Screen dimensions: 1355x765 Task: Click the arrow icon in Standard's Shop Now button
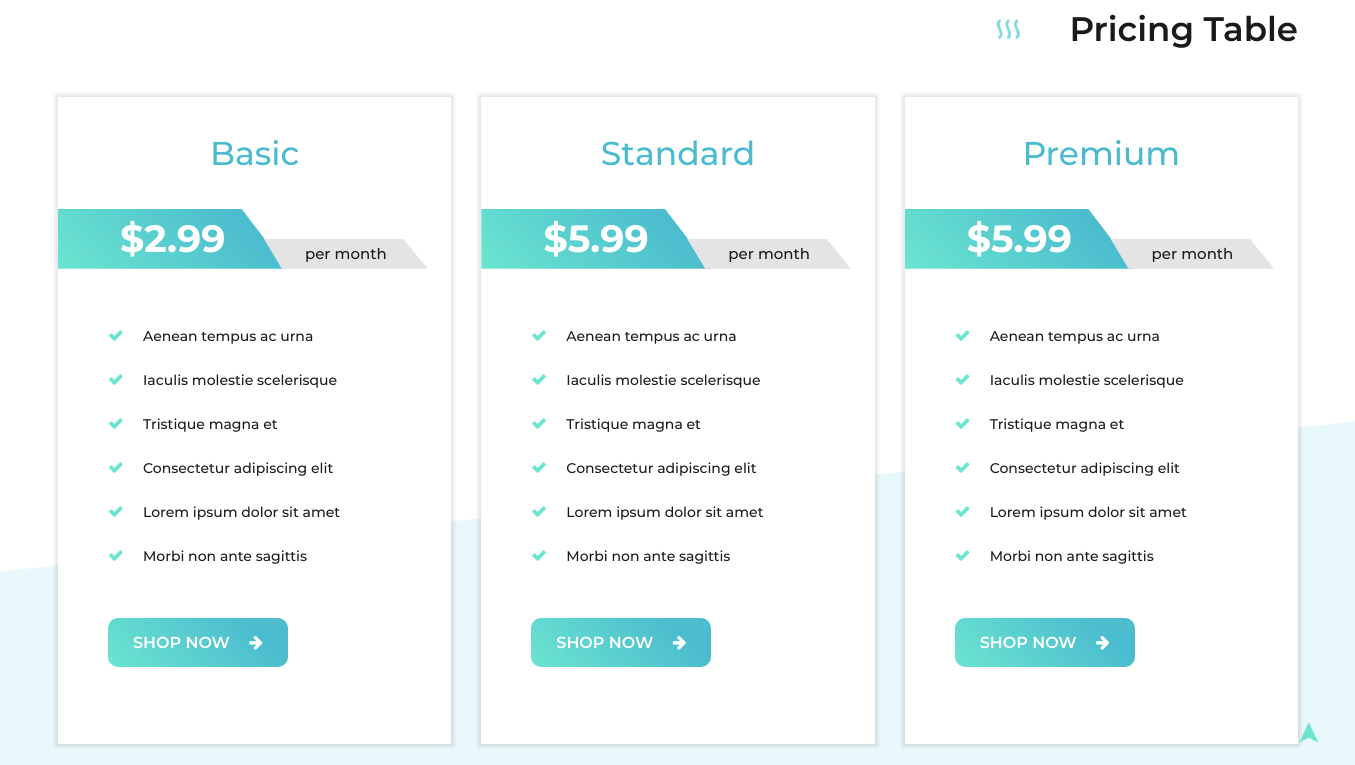click(679, 643)
